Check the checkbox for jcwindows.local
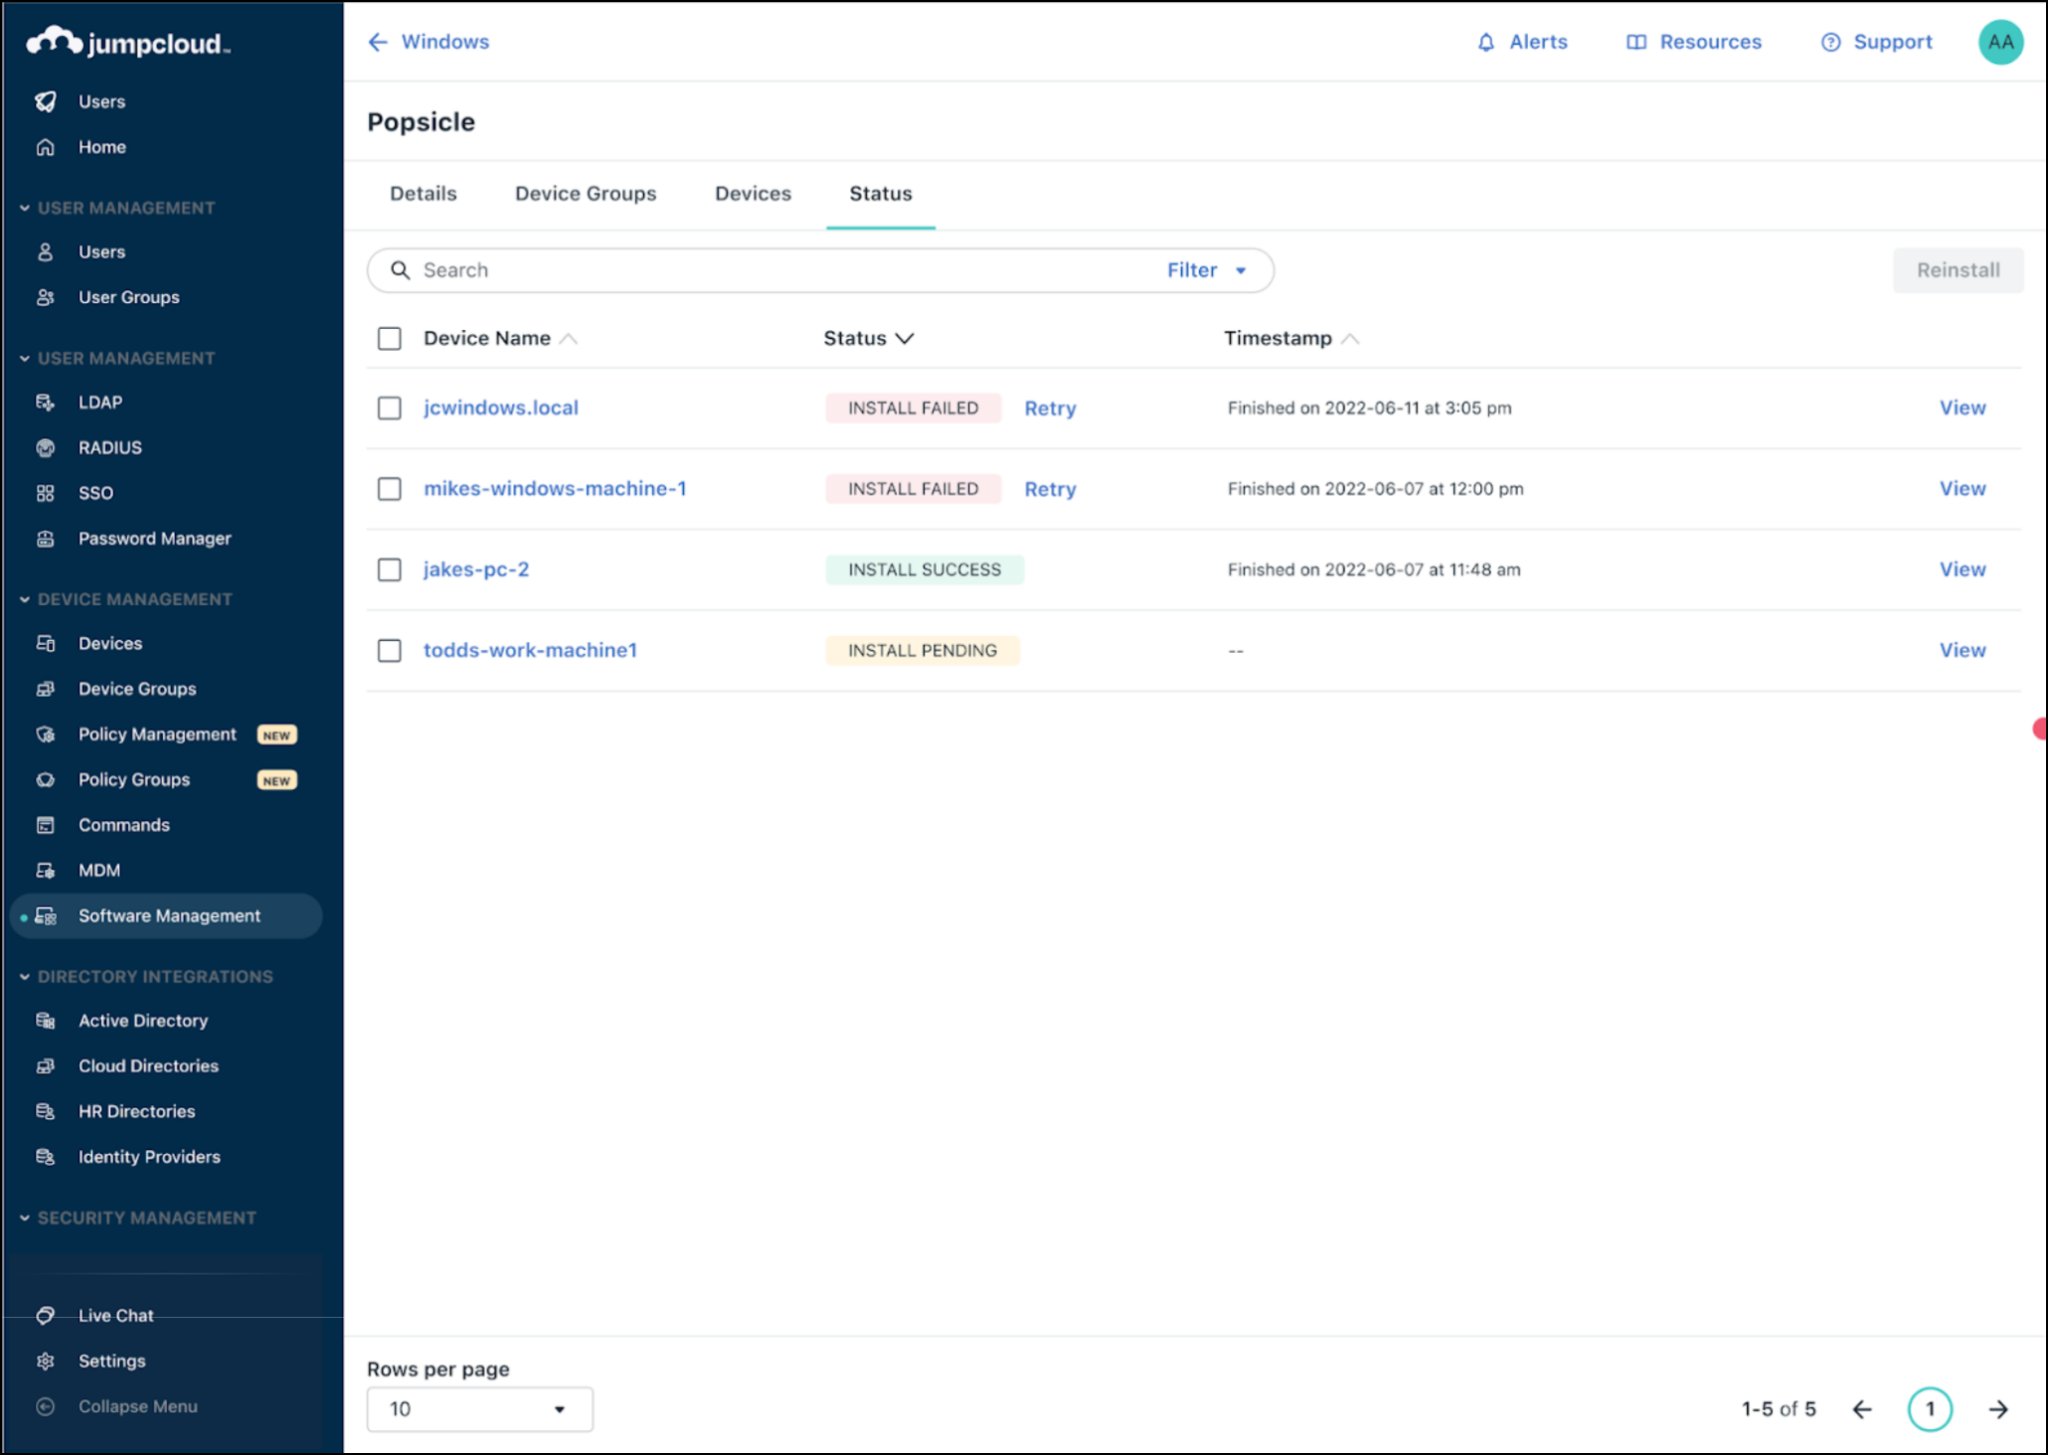 click(x=389, y=408)
